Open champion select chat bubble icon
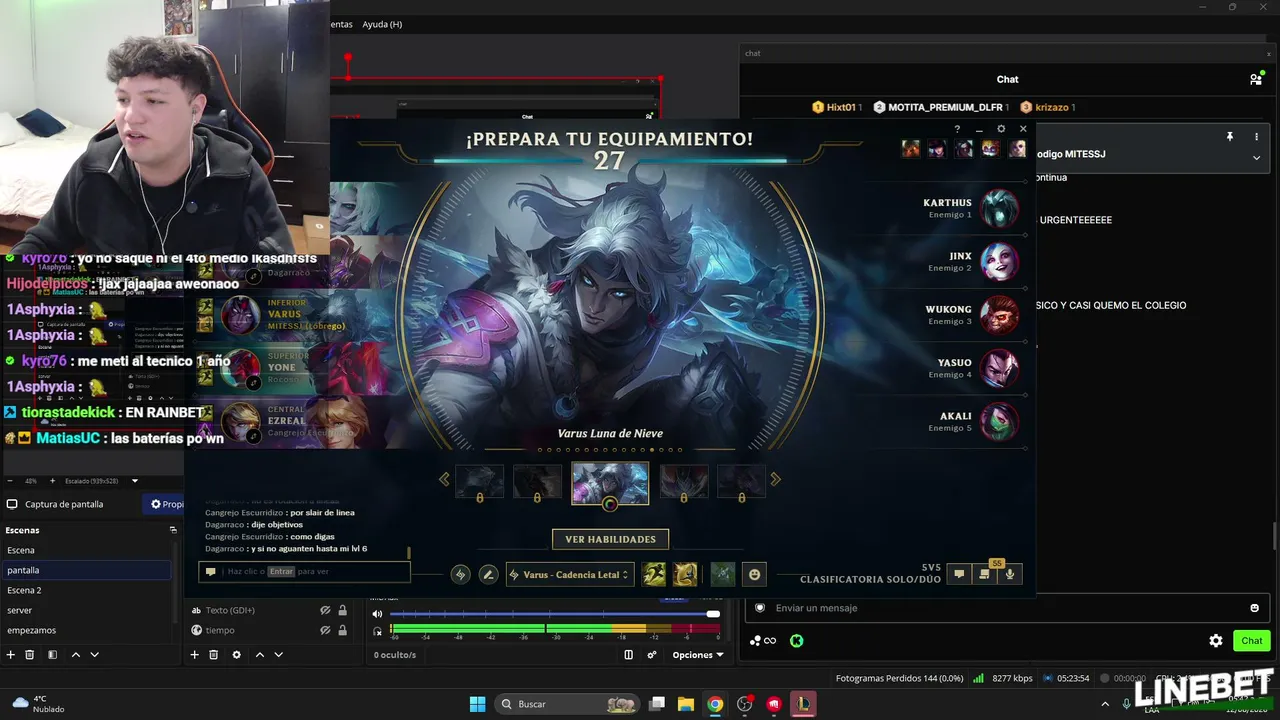 (959, 574)
